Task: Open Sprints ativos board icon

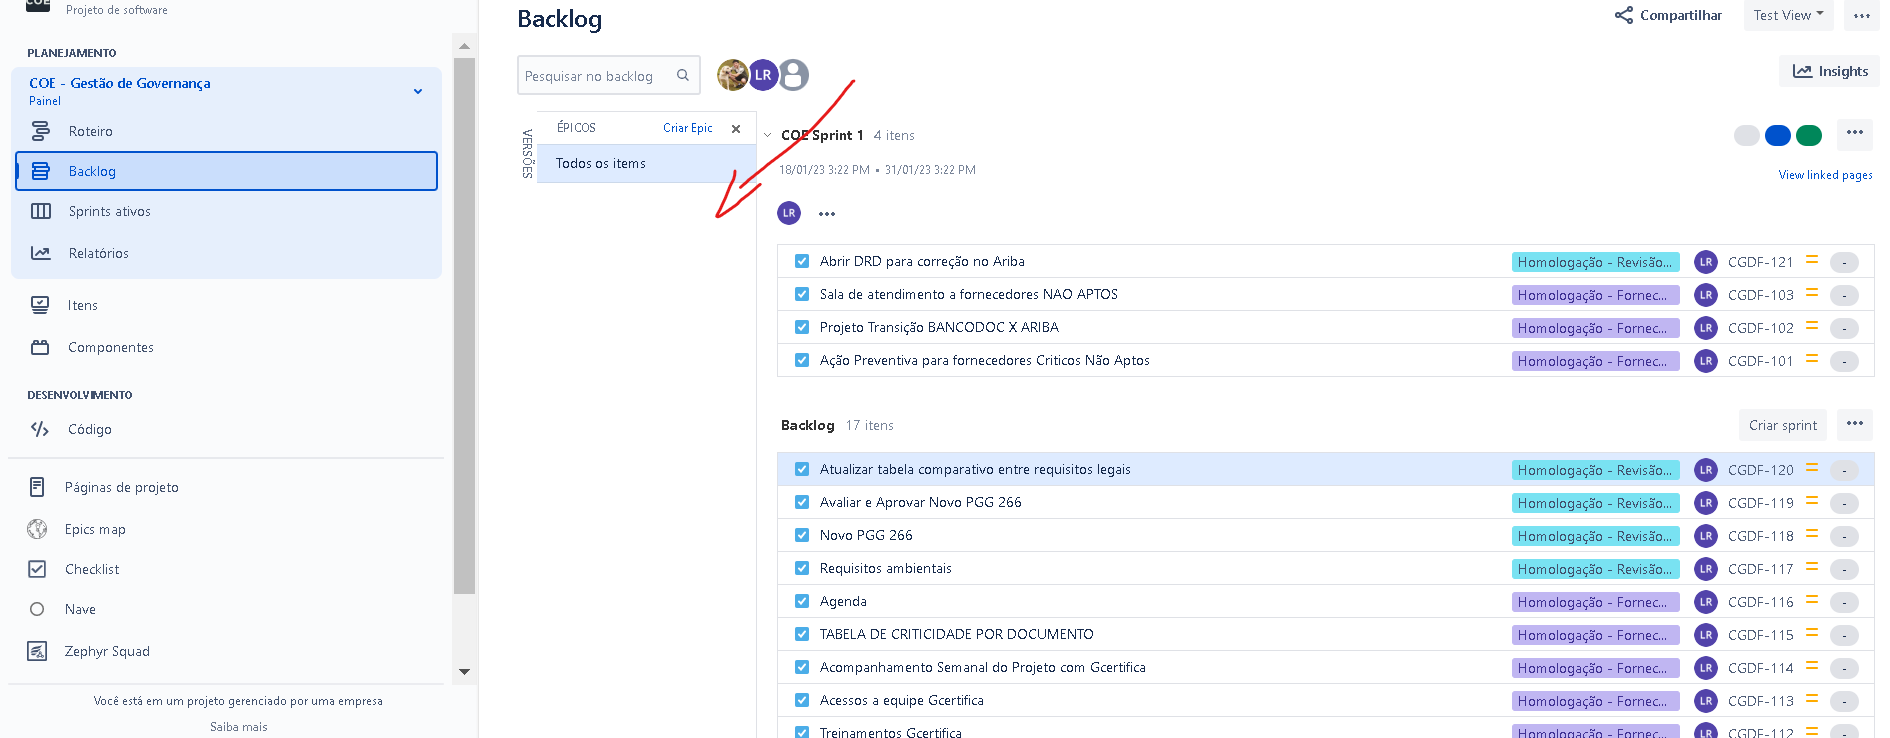Action: pos(41,211)
